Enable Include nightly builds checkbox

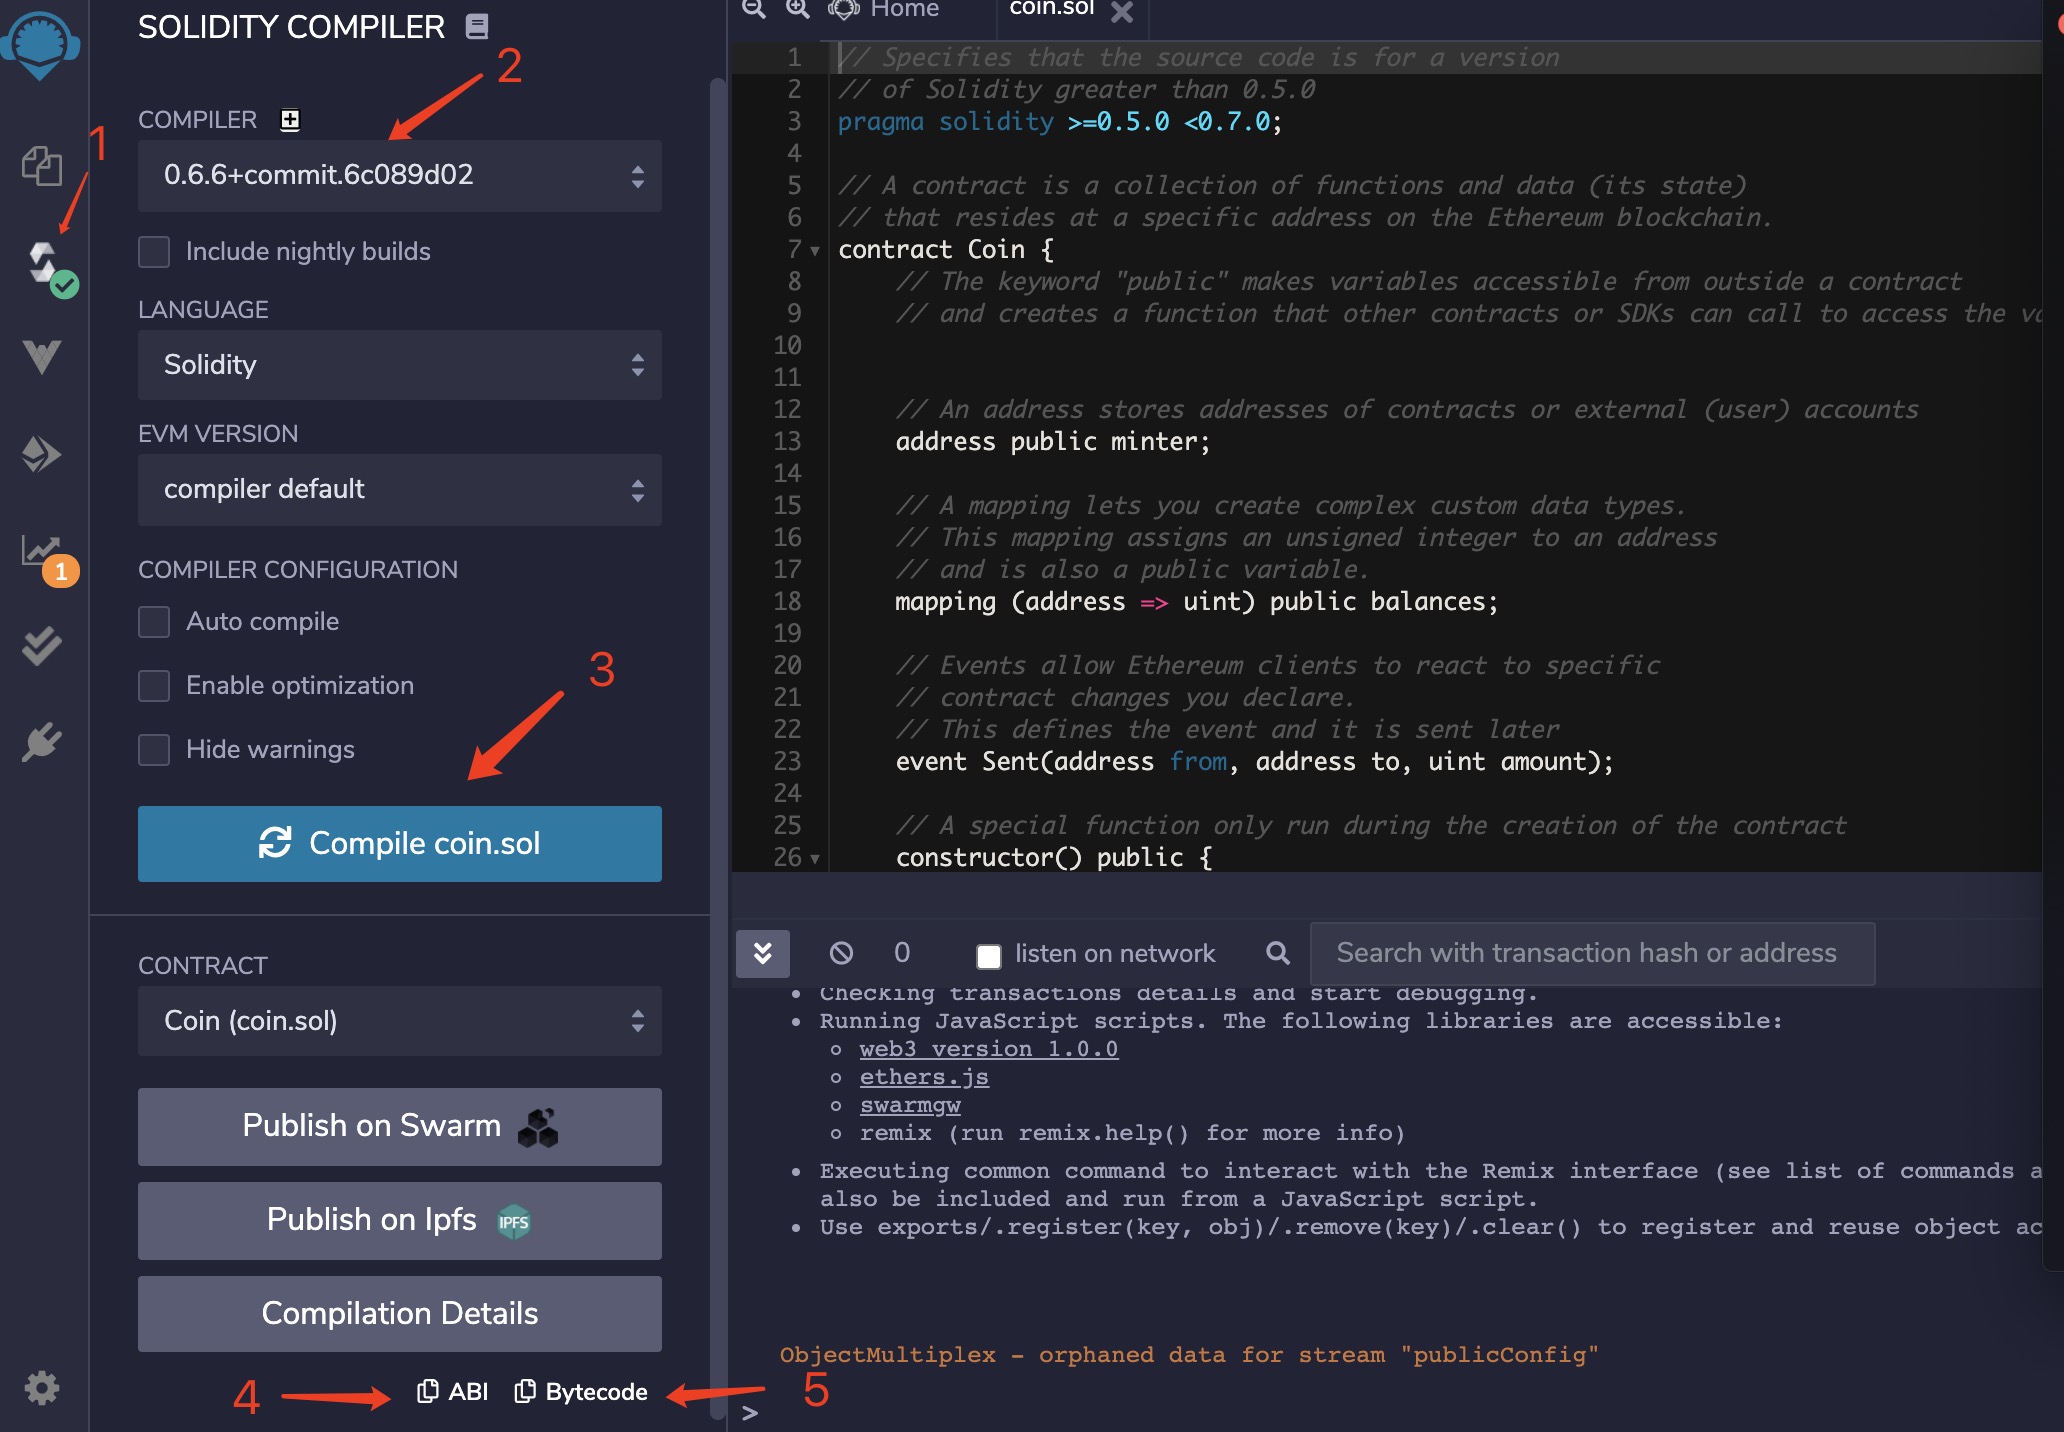pyautogui.click(x=154, y=252)
